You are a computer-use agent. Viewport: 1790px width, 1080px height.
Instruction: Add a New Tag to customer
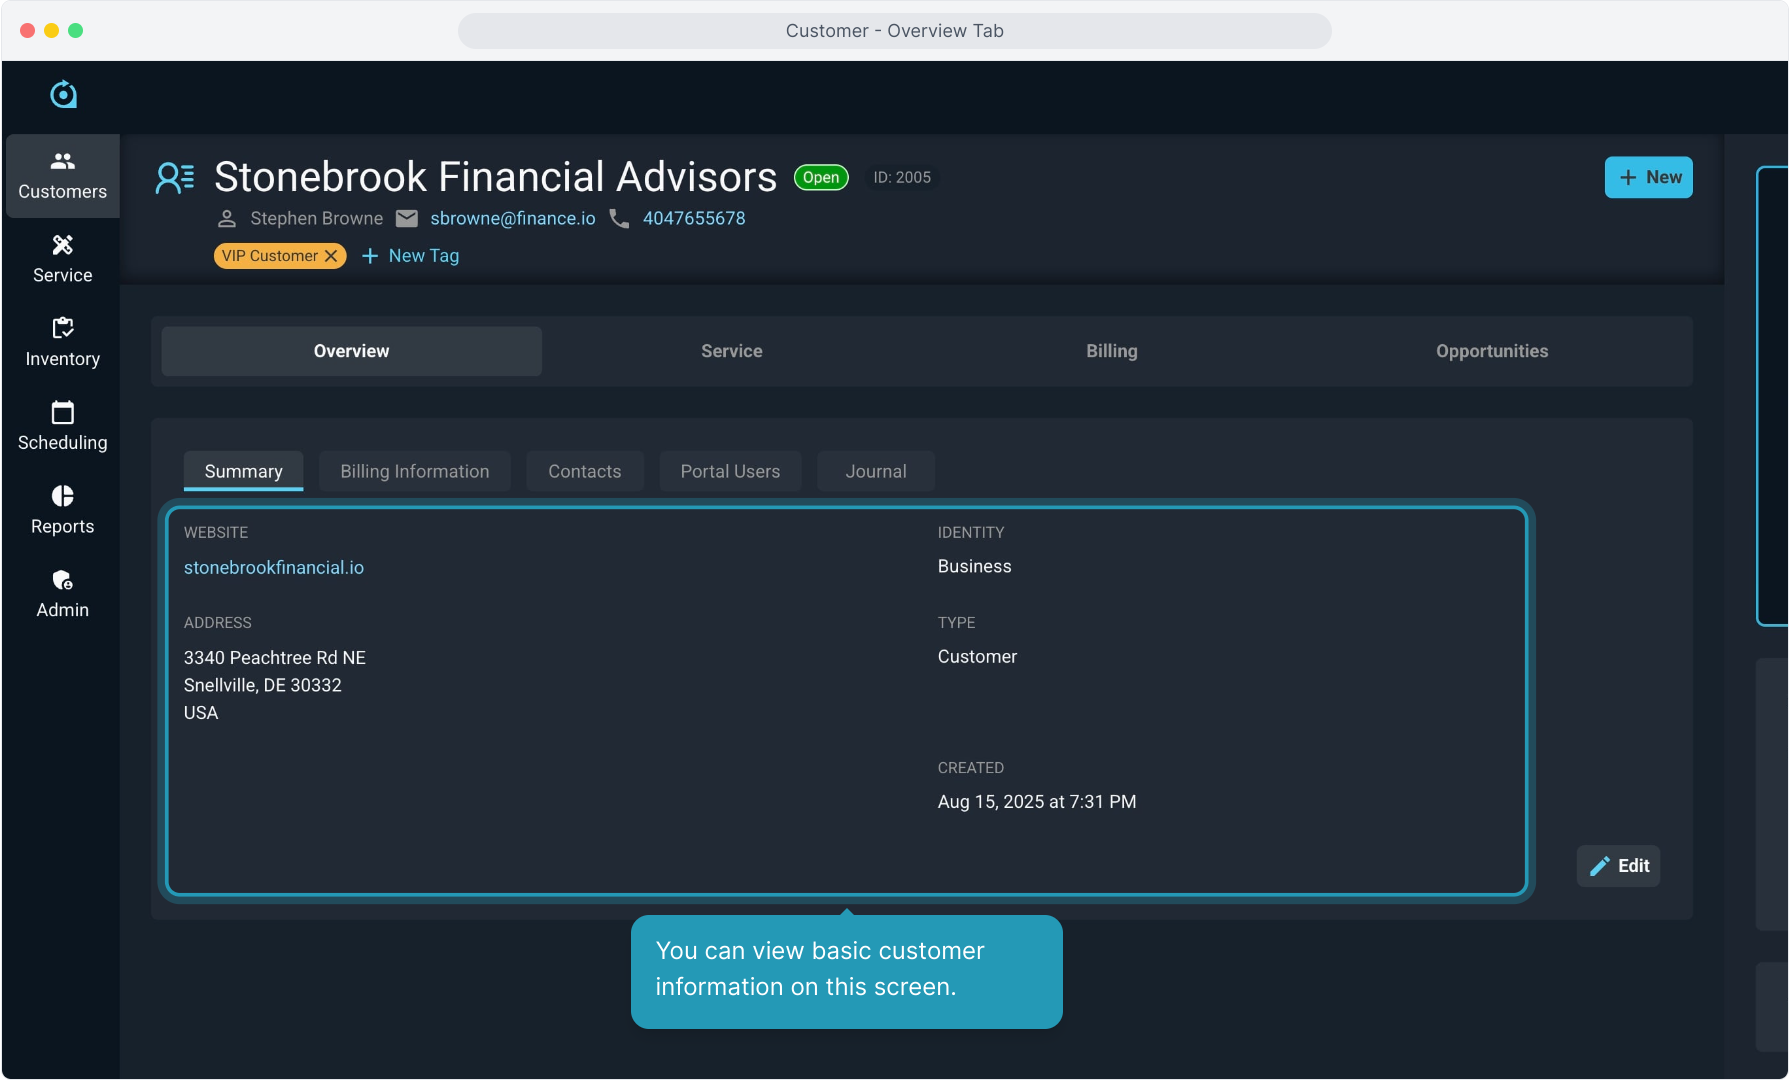tap(410, 256)
